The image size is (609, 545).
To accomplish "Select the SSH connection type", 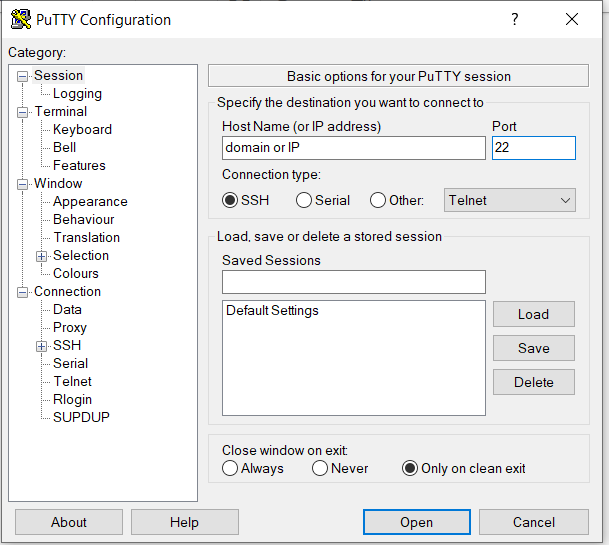I will click(231, 200).
